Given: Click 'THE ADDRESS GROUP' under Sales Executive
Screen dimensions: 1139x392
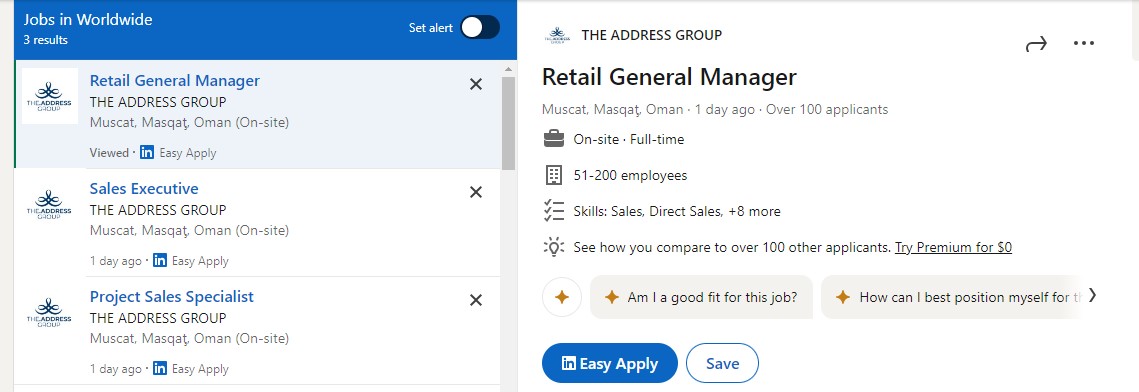Looking at the screenshot, I should click(x=158, y=210).
